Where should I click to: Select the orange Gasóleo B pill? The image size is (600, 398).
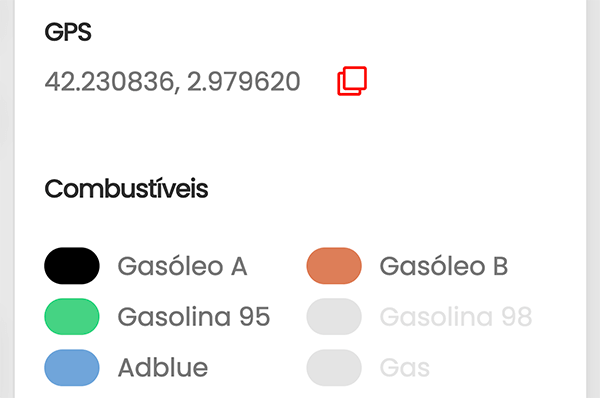pyautogui.click(x=334, y=266)
